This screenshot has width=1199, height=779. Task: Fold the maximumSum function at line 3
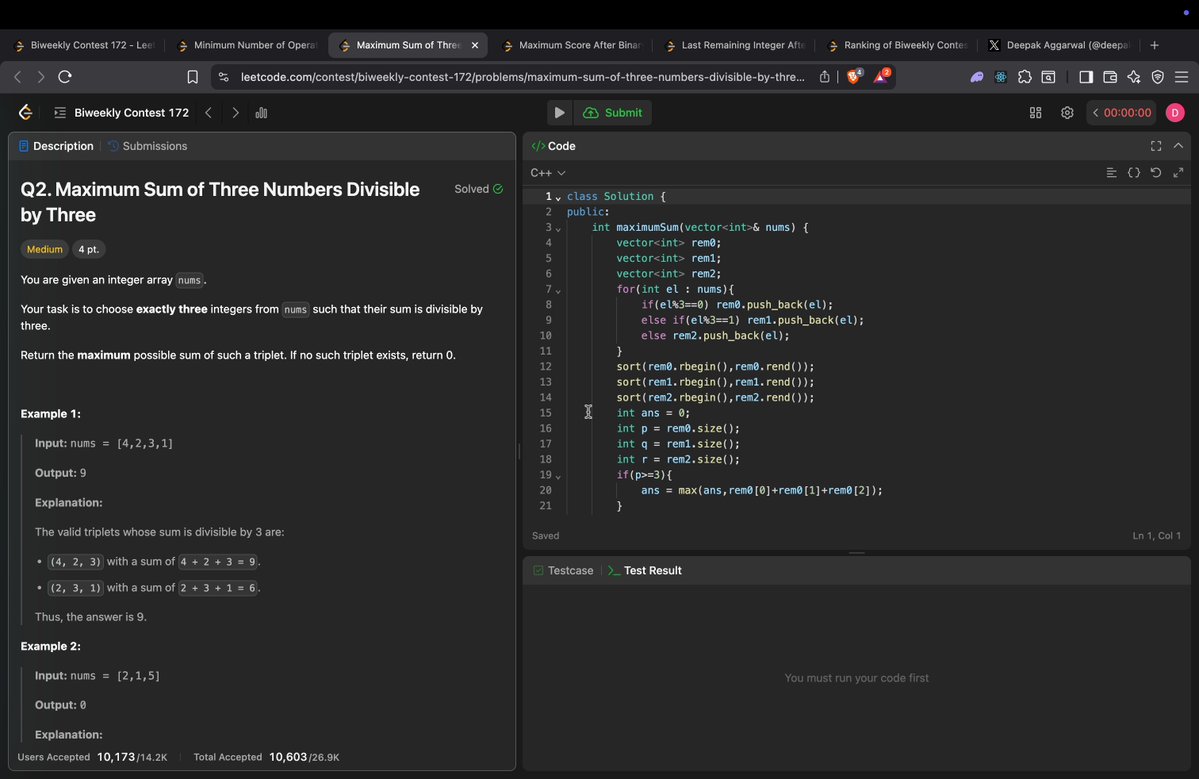[x=558, y=229]
